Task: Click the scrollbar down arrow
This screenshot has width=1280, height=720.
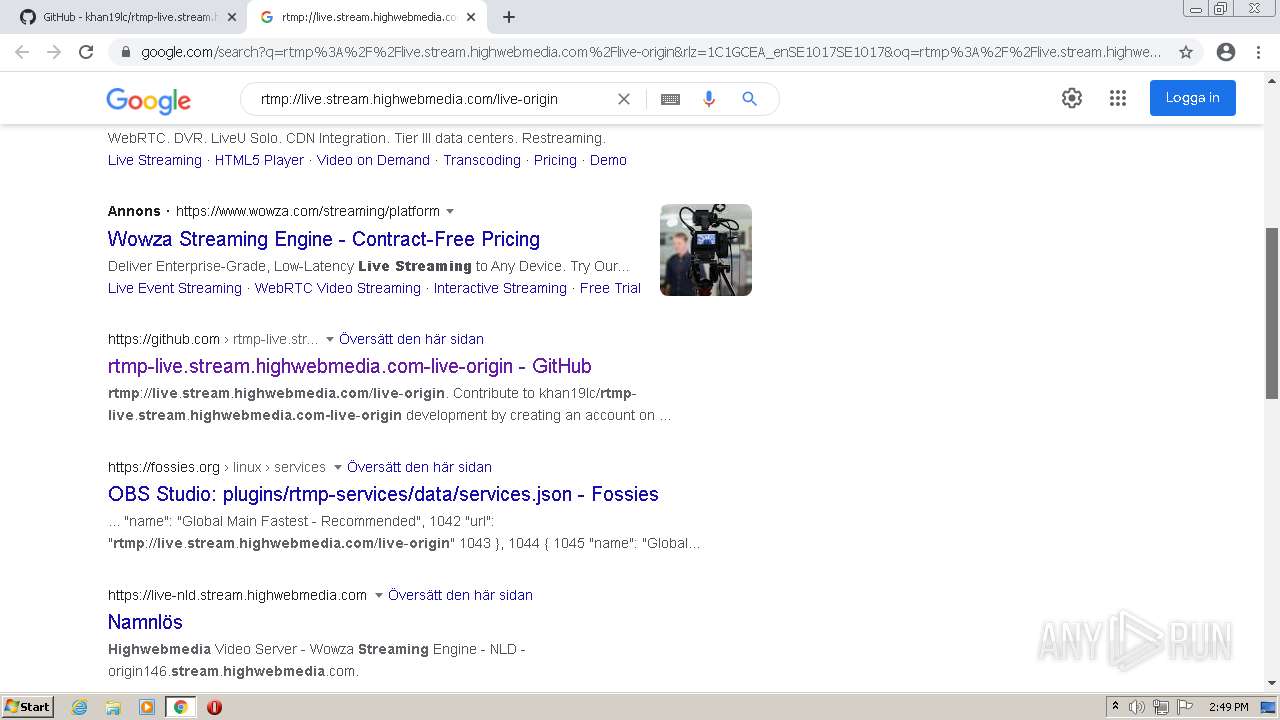Action: pyautogui.click(x=1272, y=683)
